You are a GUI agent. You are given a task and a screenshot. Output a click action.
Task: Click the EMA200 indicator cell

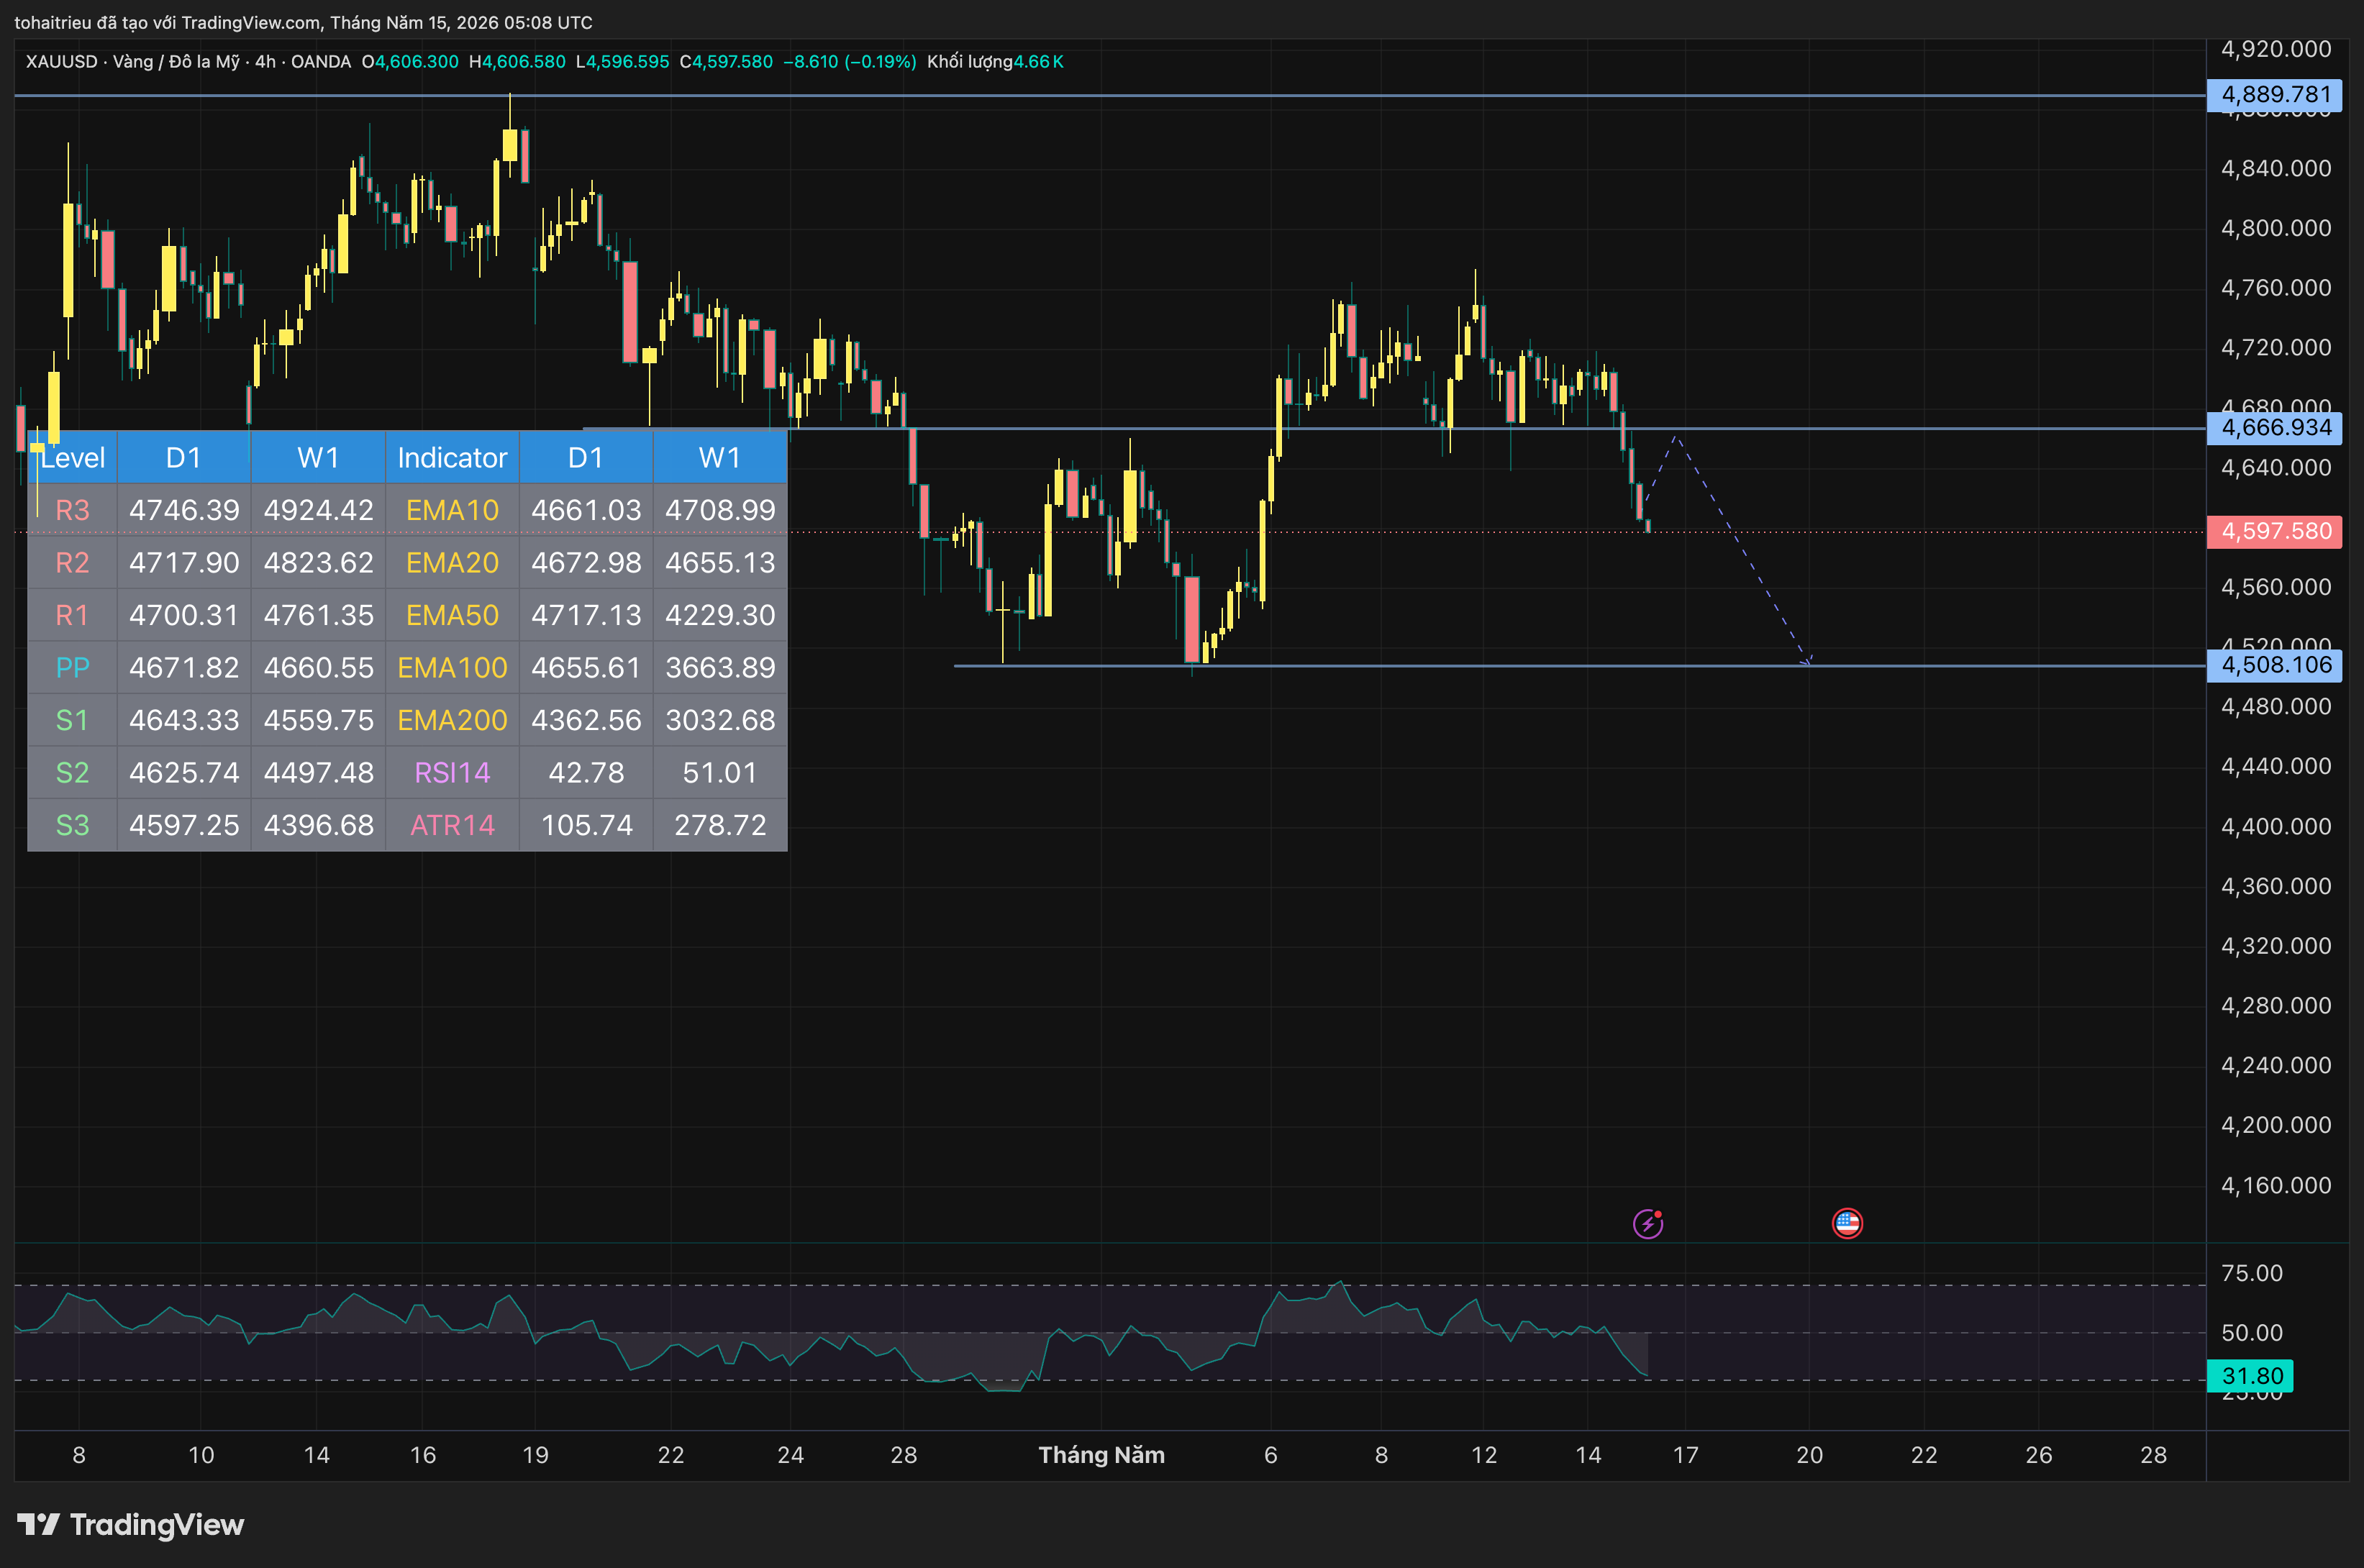pos(452,720)
